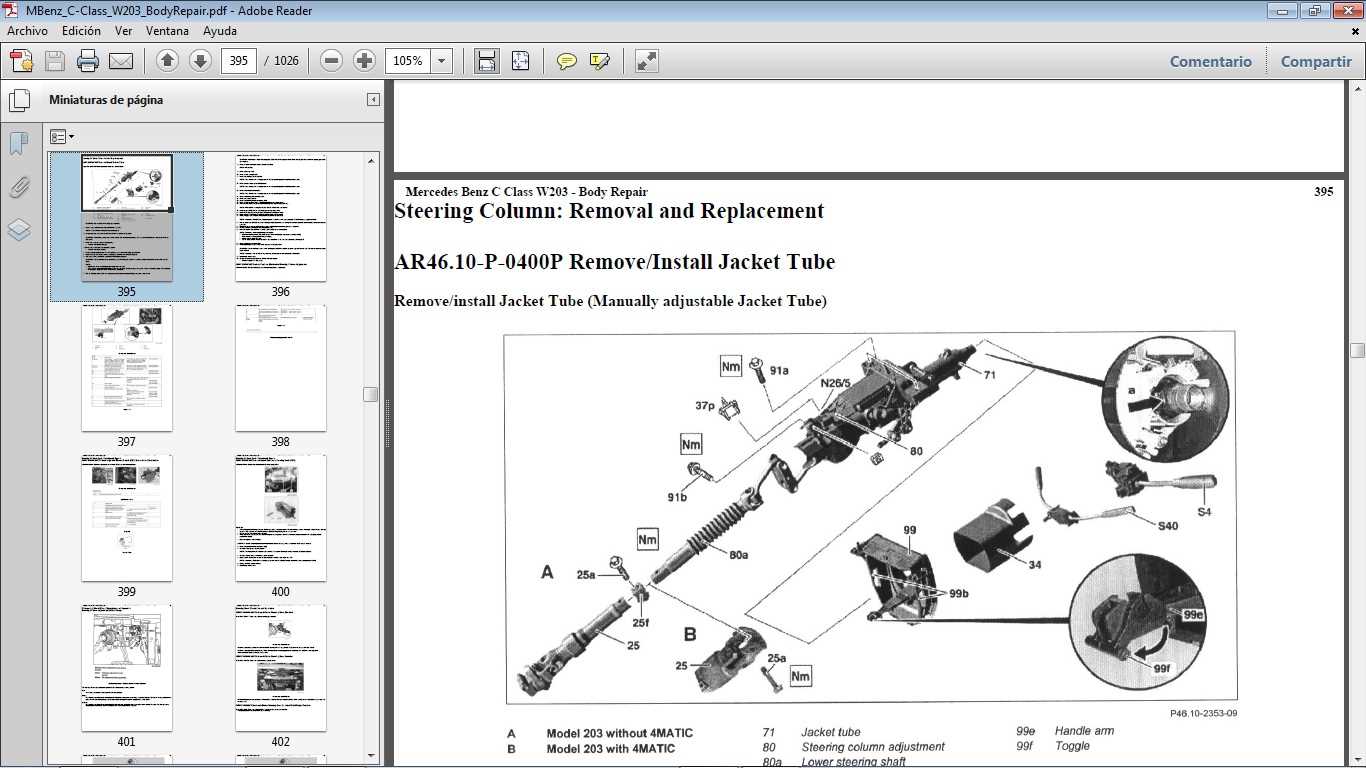The image size is (1366, 768).
Task: Send the file by email icon
Action: pyautogui.click(x=121, y=61)
